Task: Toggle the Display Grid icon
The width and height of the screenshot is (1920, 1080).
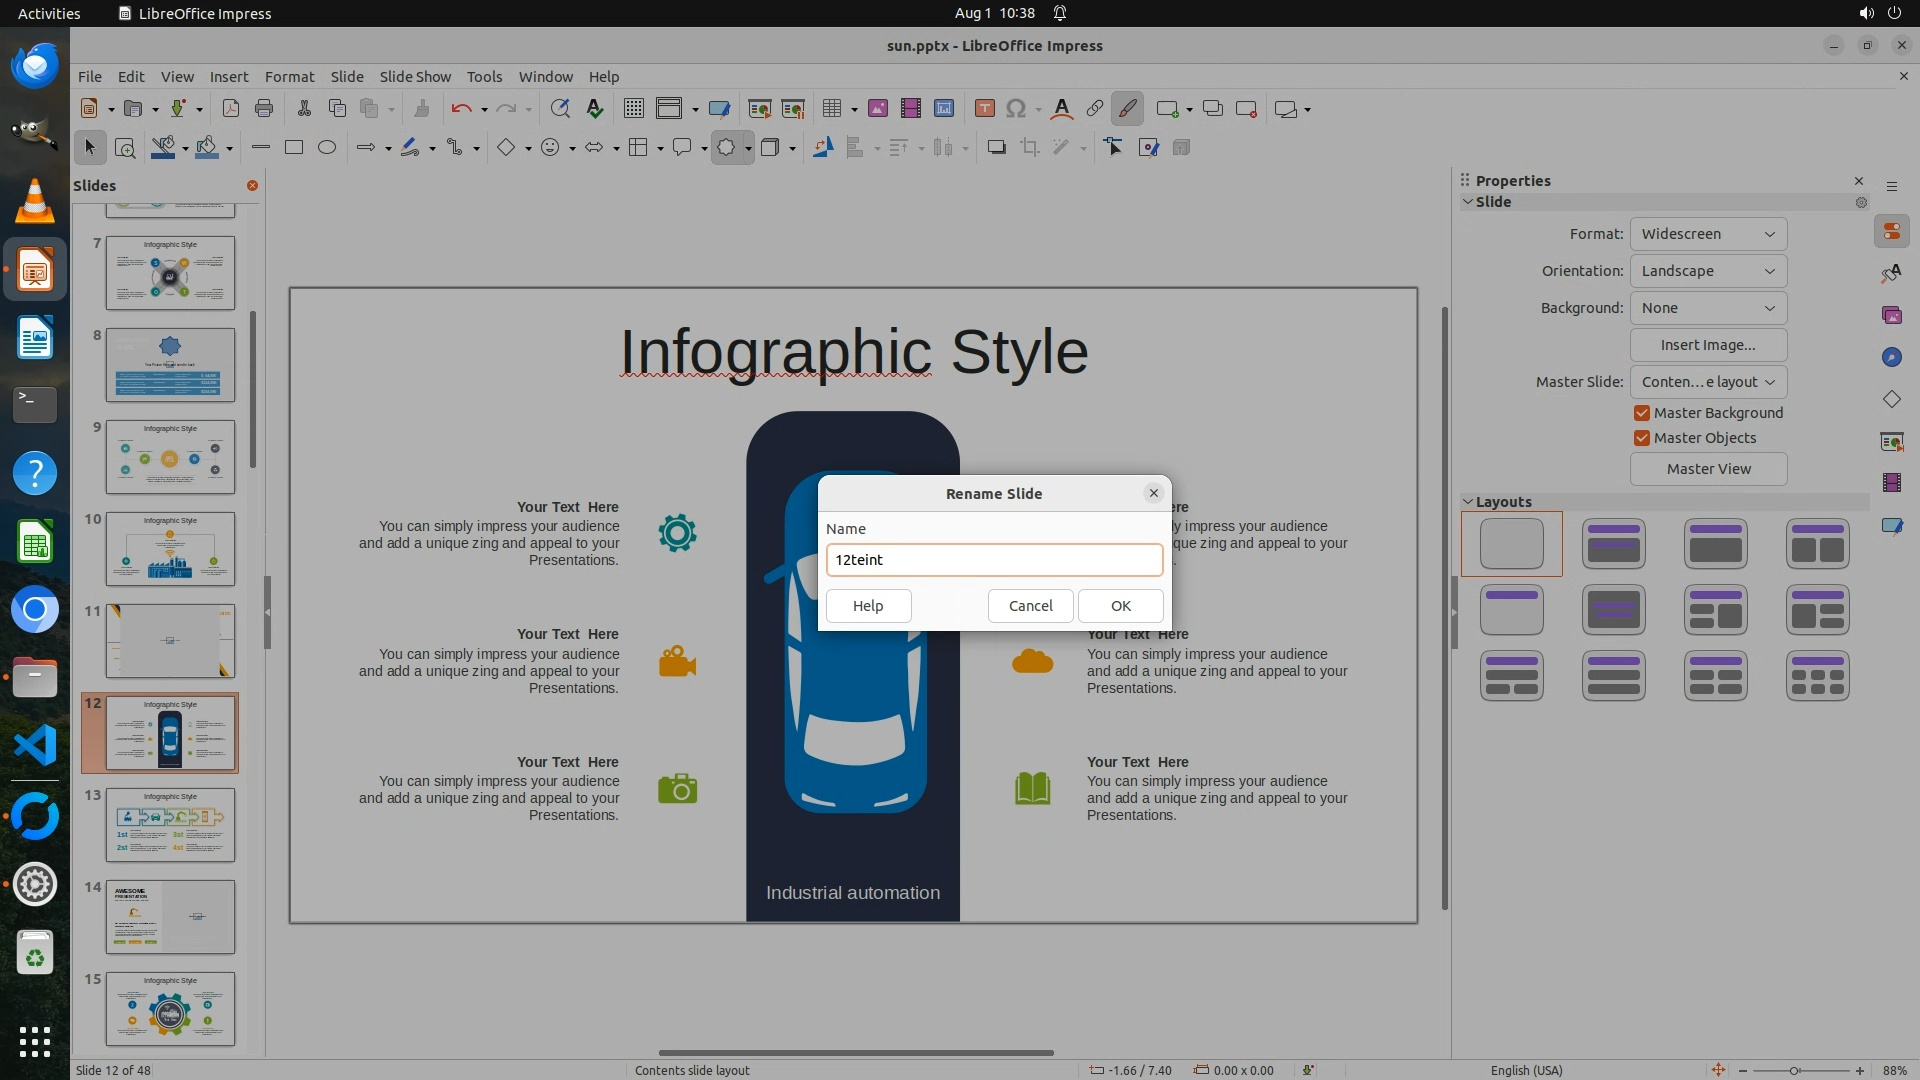Action: [x=633, y=109]
